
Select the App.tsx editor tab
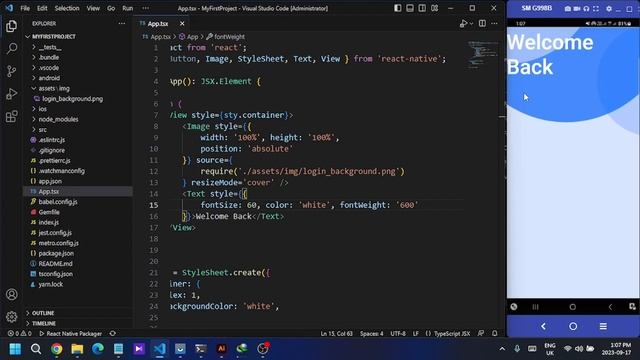point(157,24)
